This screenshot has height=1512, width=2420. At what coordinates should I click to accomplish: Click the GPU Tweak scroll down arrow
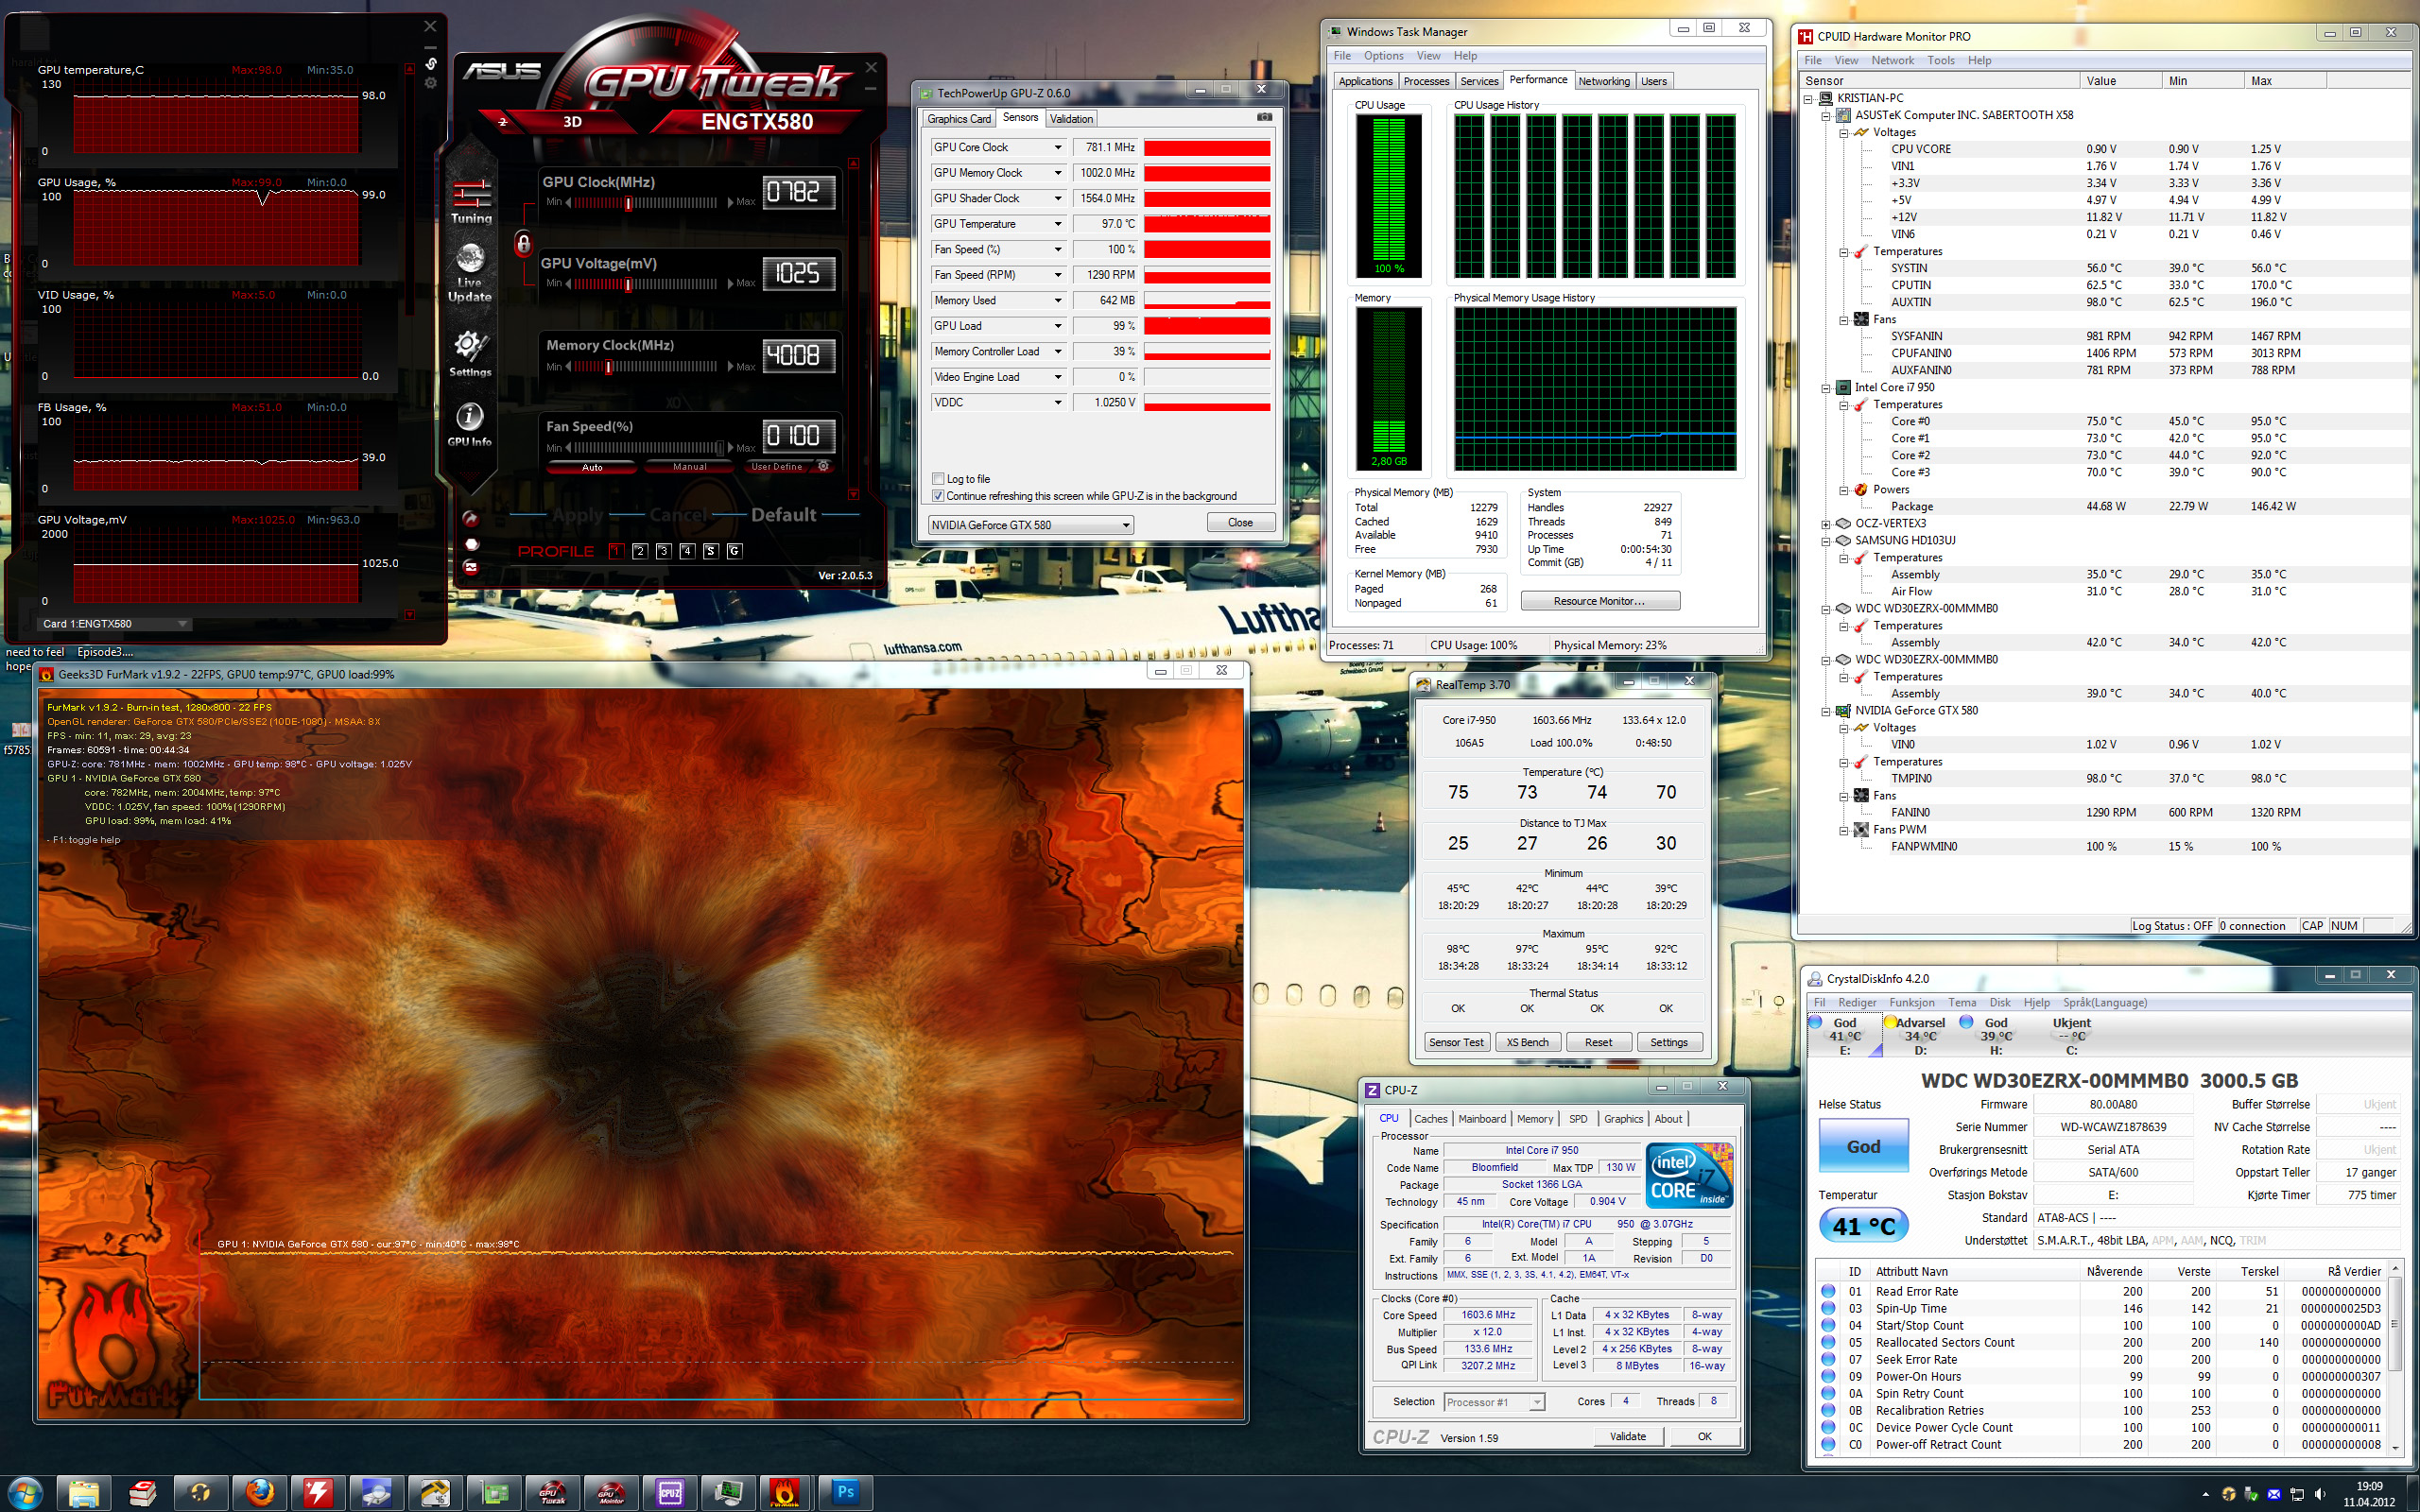click(853, 494)
